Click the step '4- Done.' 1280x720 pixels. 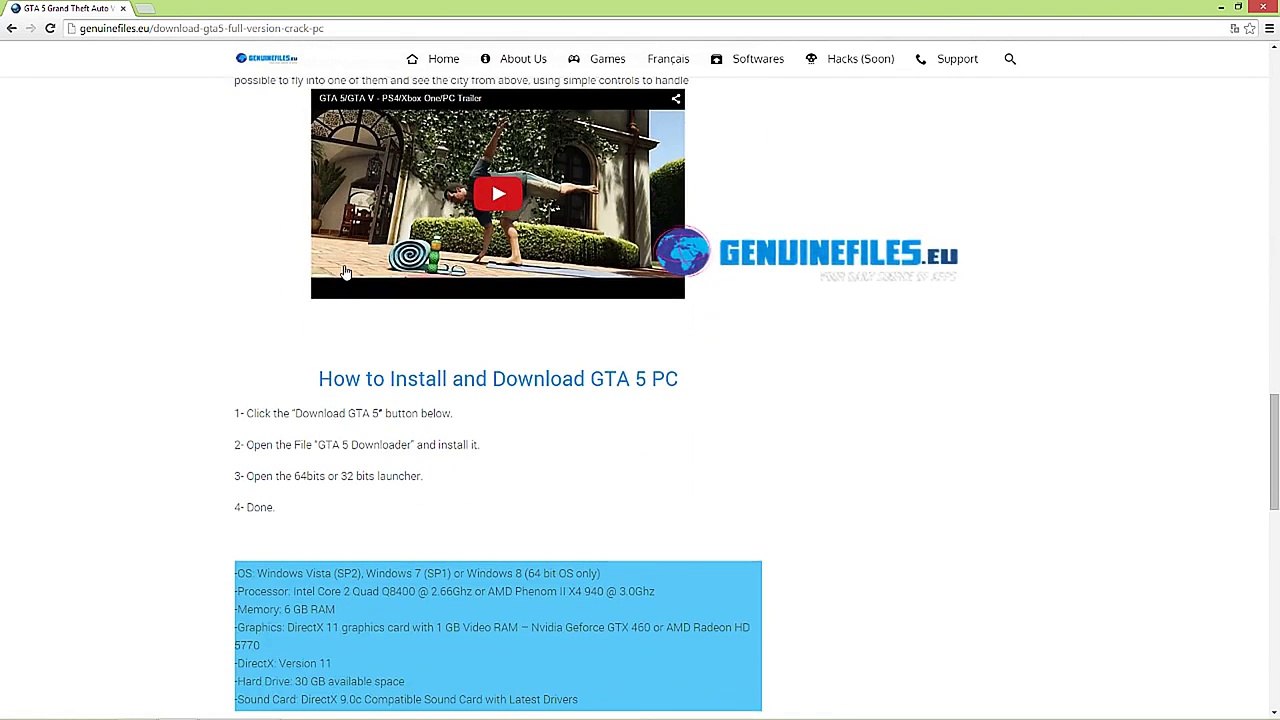254,507
